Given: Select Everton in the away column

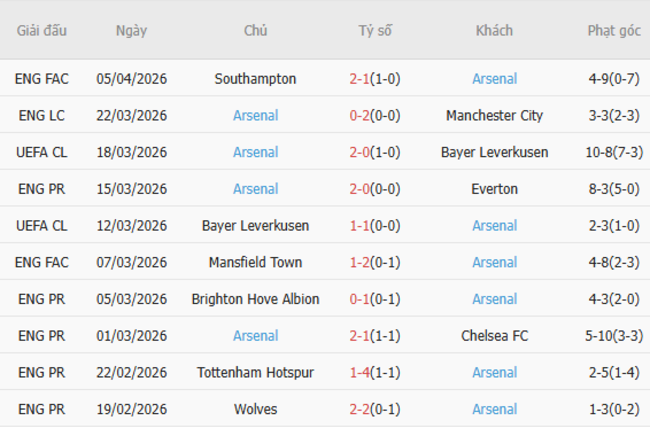Looking at the screenshot, I should pyautogui.click(x=494, y=189).
